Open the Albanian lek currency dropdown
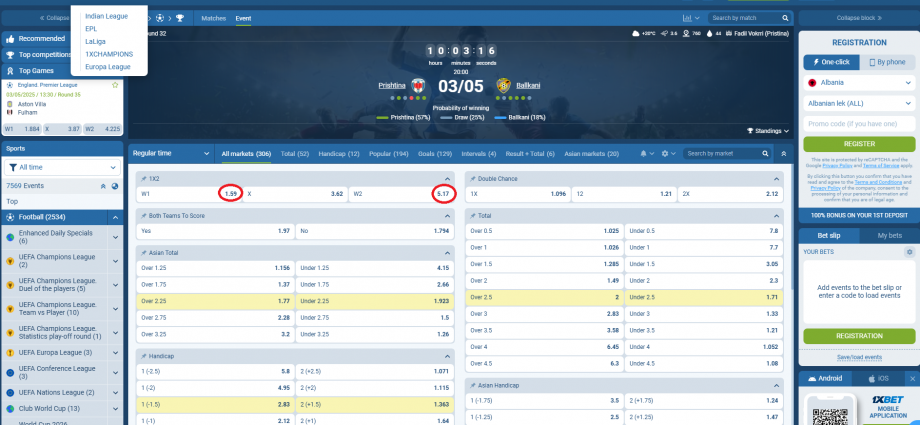The width and height of the screenshot is (920, 425). tap(859, 104)
